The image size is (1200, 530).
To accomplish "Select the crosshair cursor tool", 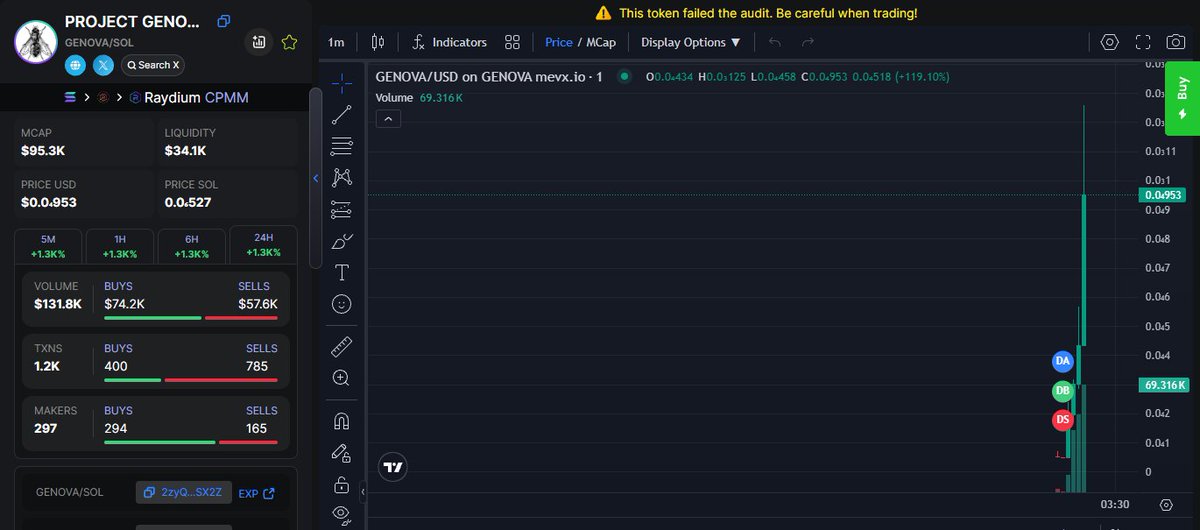I will pyautogui.click(x=342, y=83).
